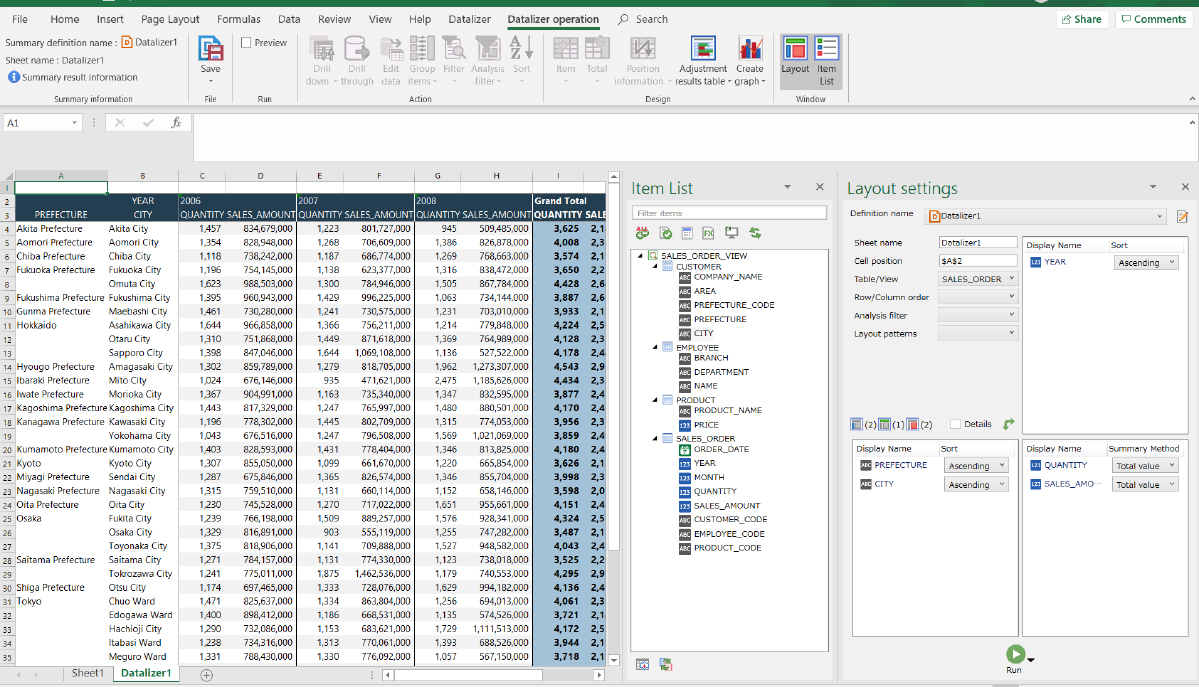Screen dimensions: 1199x687
Task: Click Summary result information link
Action: tap(79, 77)
